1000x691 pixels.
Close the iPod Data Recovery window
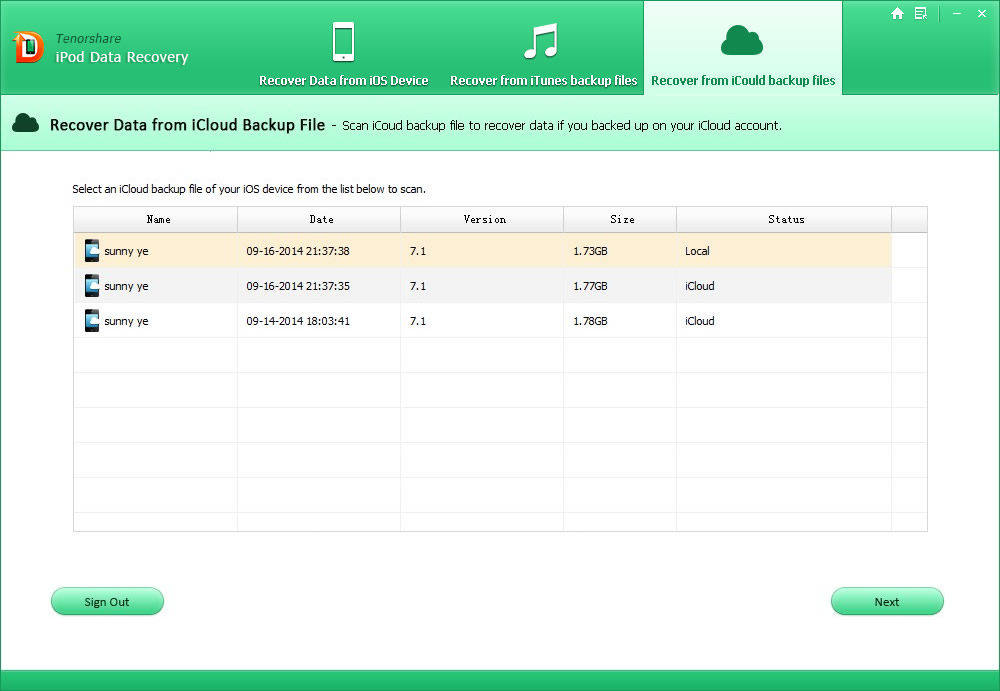pyautogui.click(x=982, y=13)
